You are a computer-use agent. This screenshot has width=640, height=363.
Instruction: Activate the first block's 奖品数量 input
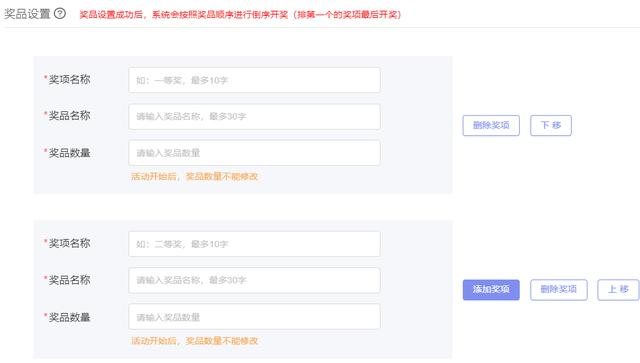(x=254, y=153)
